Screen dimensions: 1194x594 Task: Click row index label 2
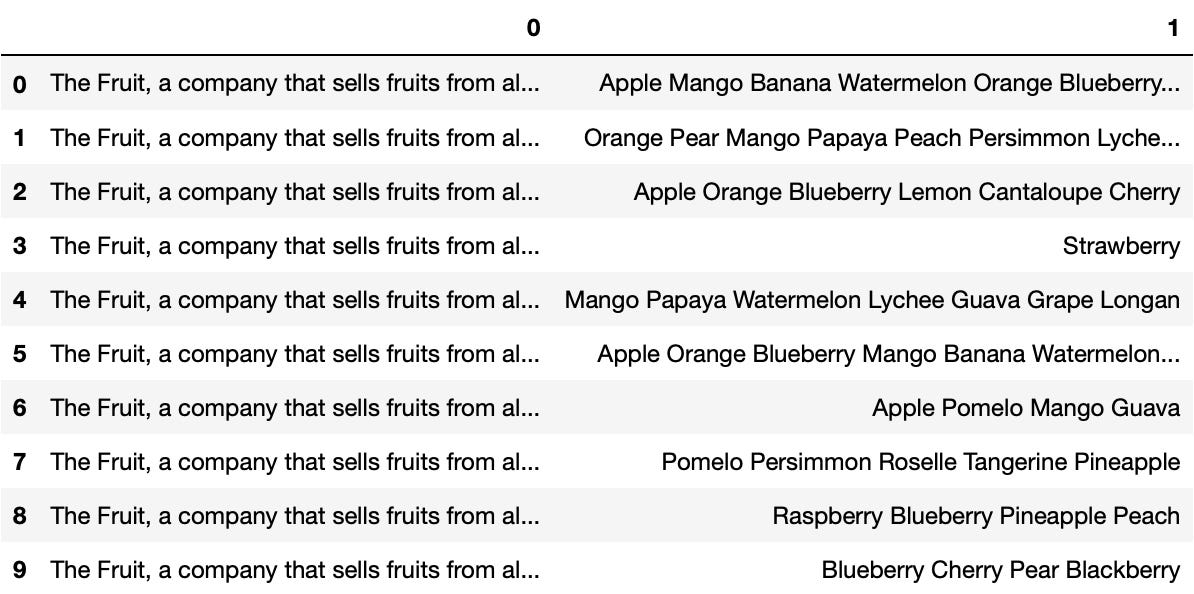[x=20, y=192]
